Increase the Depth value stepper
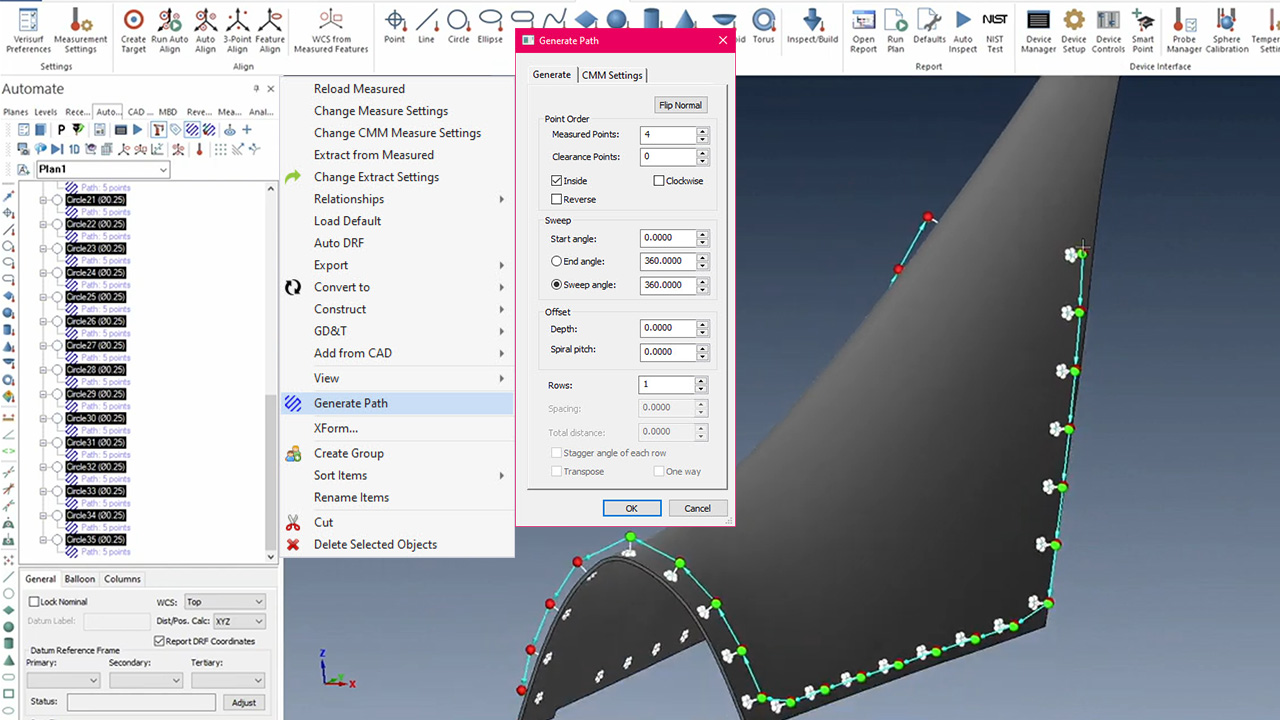 [x=703, y=324]
